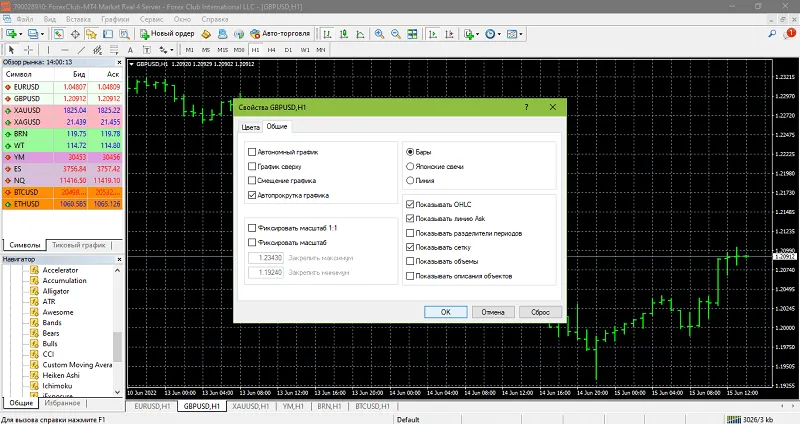The width and height of the screenshot is (800, 424).
Task: Select the trendline drawing tool
Action: 81,49
